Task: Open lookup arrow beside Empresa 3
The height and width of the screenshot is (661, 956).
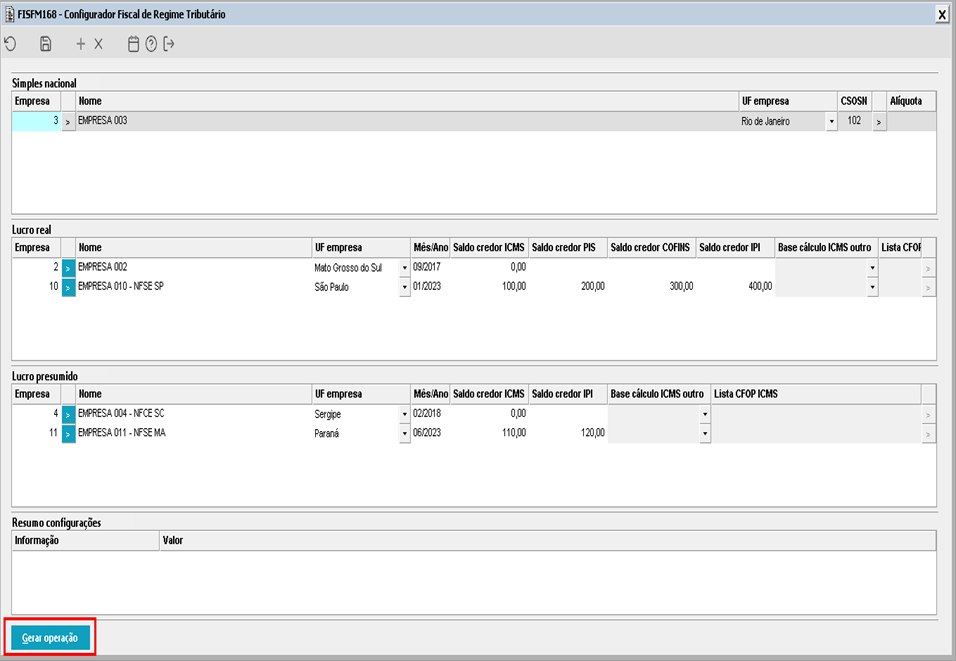Action: (68, 121)
